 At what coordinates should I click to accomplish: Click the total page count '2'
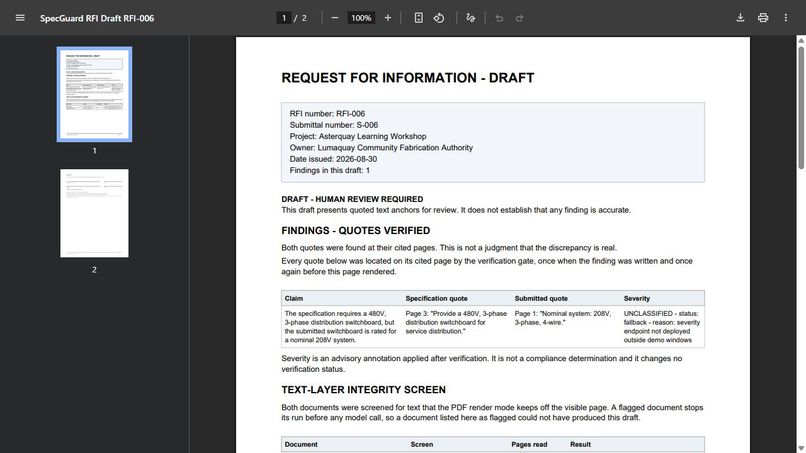[304, 18]
